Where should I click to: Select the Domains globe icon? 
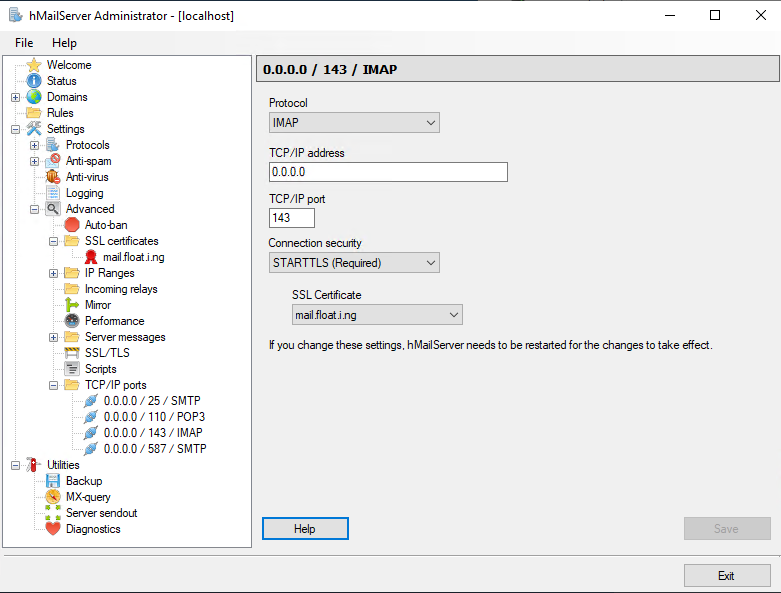[x=34, y=97]
